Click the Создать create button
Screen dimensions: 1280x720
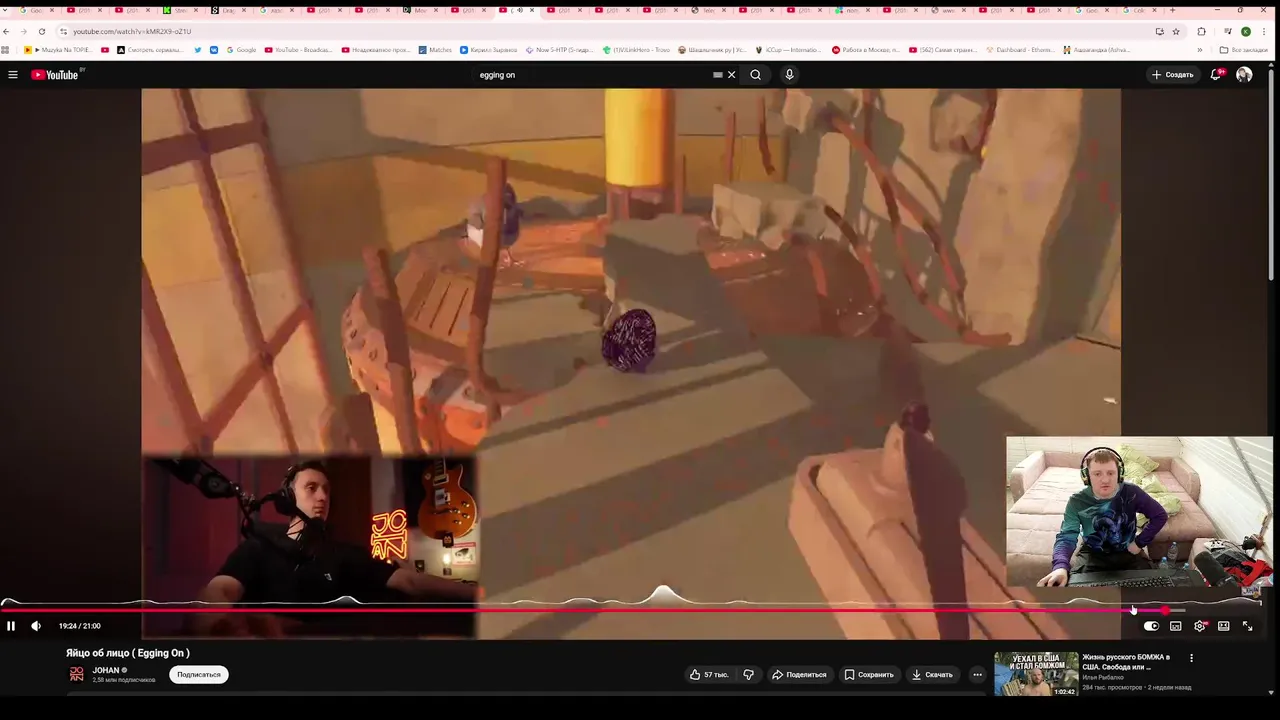1173,75
